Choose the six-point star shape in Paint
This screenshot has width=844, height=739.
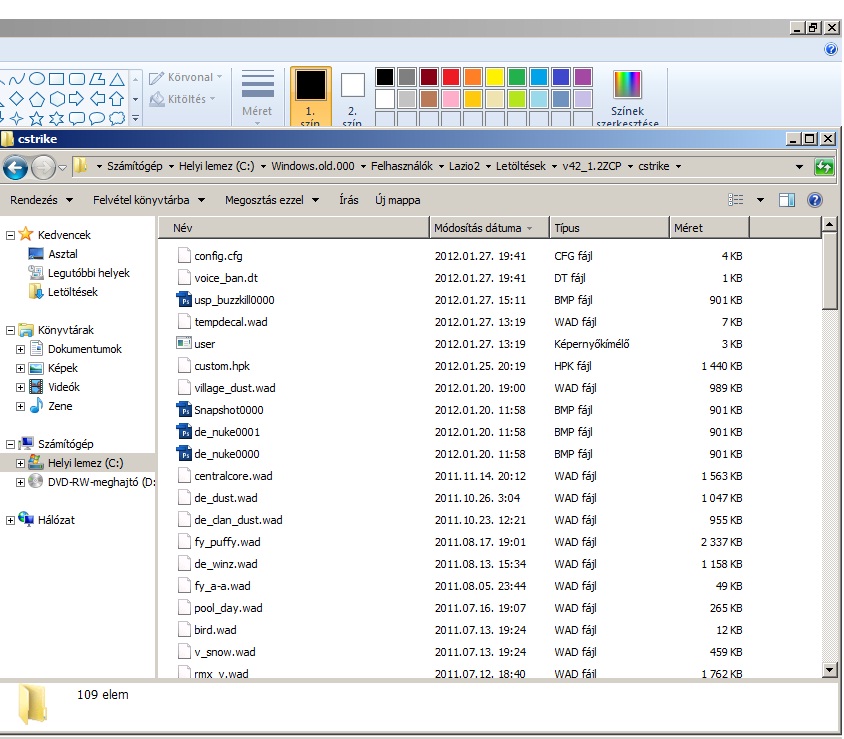tap(57, 118)
